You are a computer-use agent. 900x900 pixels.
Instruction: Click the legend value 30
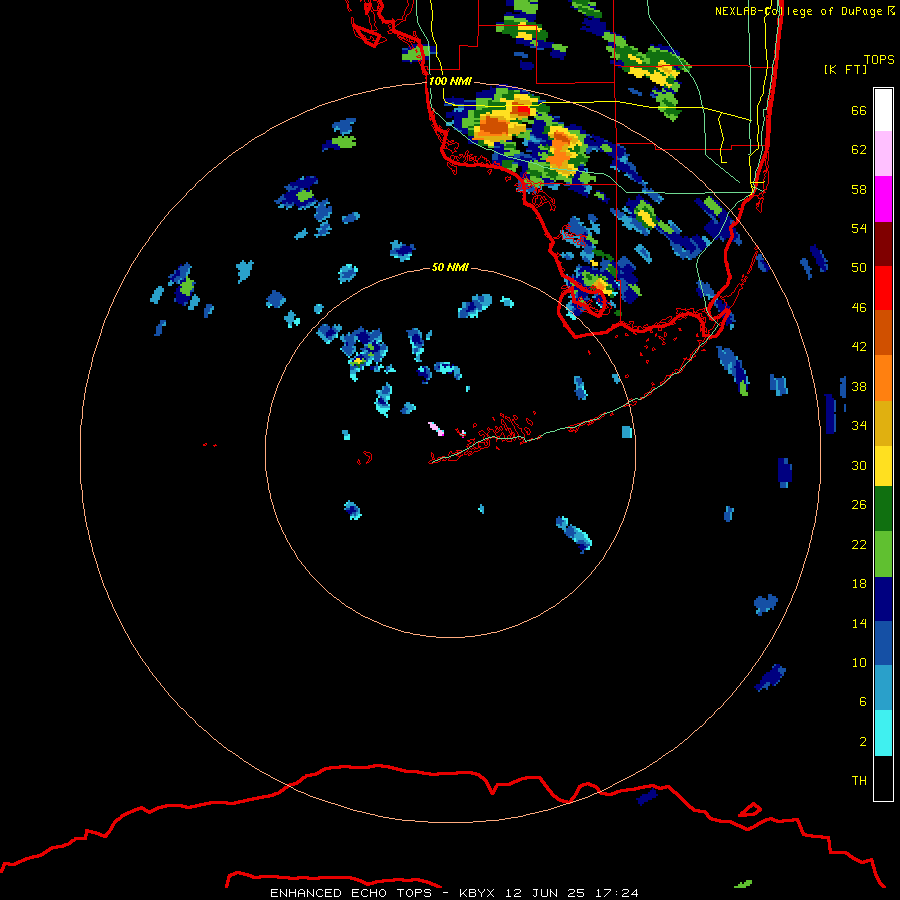click(x=859, y=465)
